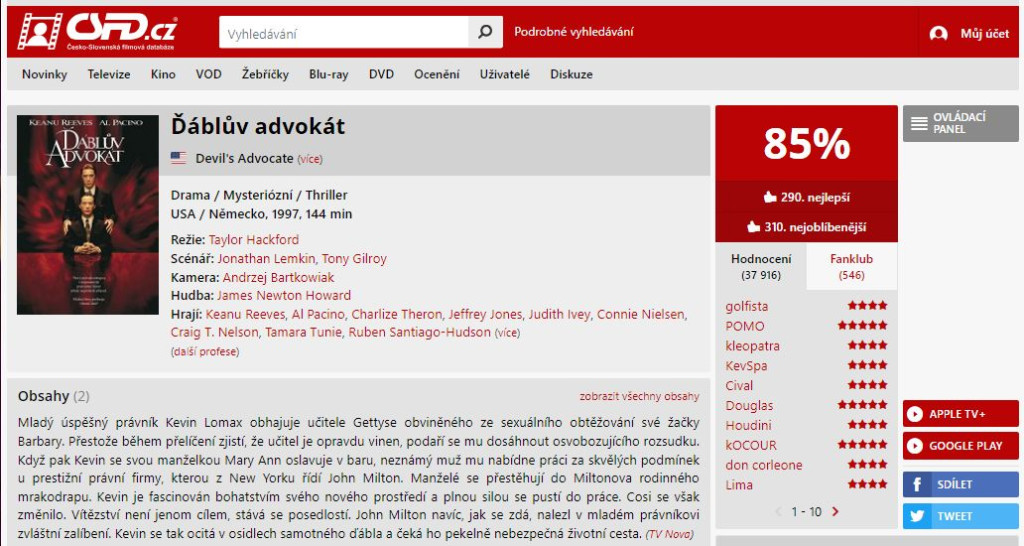The image size is (1024, 546).
Task: Open actor Keanu Reeves
Action: tap(246, 314)
